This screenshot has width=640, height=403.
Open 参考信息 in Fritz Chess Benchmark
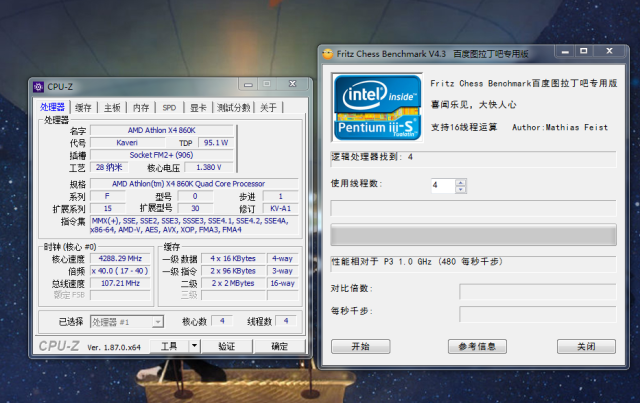coord(477,346)
